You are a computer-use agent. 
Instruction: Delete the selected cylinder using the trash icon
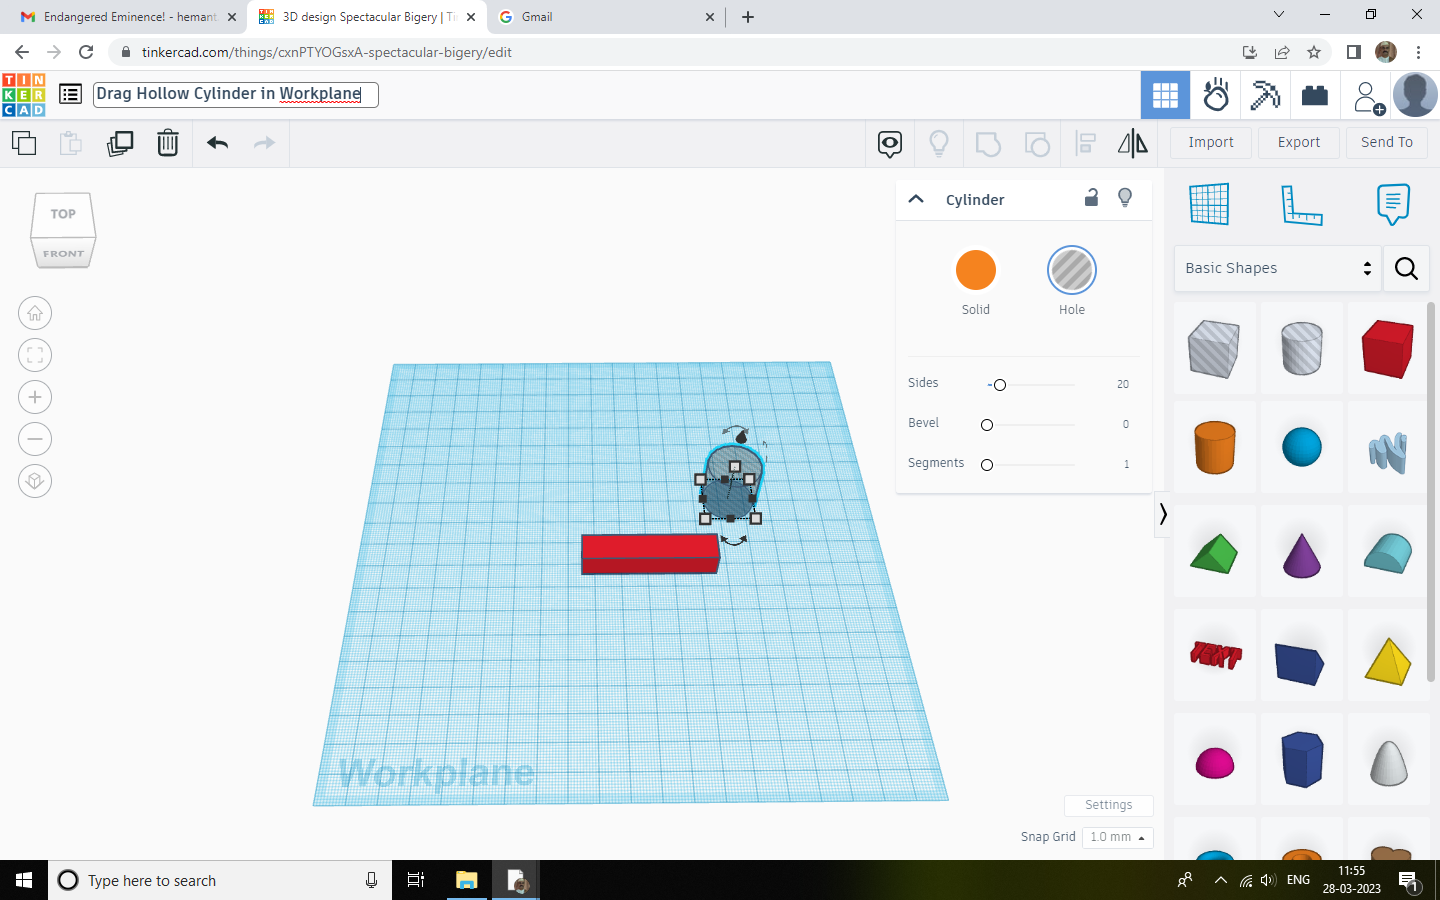coord(167,143)
